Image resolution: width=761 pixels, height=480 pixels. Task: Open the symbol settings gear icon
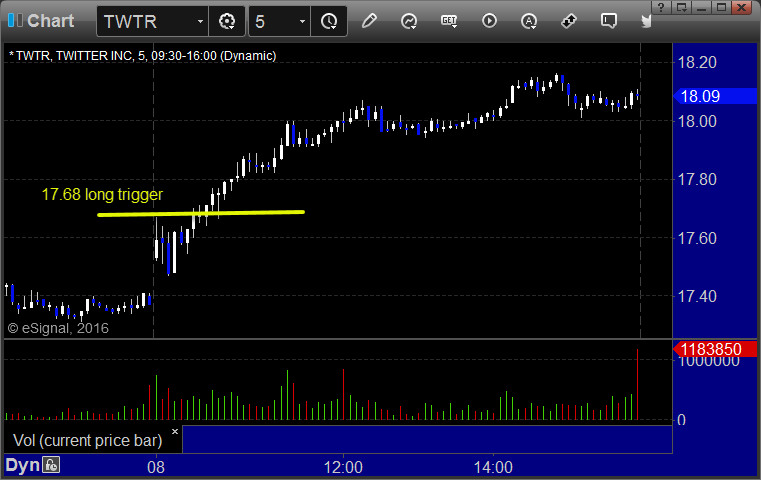click(227, 21)
